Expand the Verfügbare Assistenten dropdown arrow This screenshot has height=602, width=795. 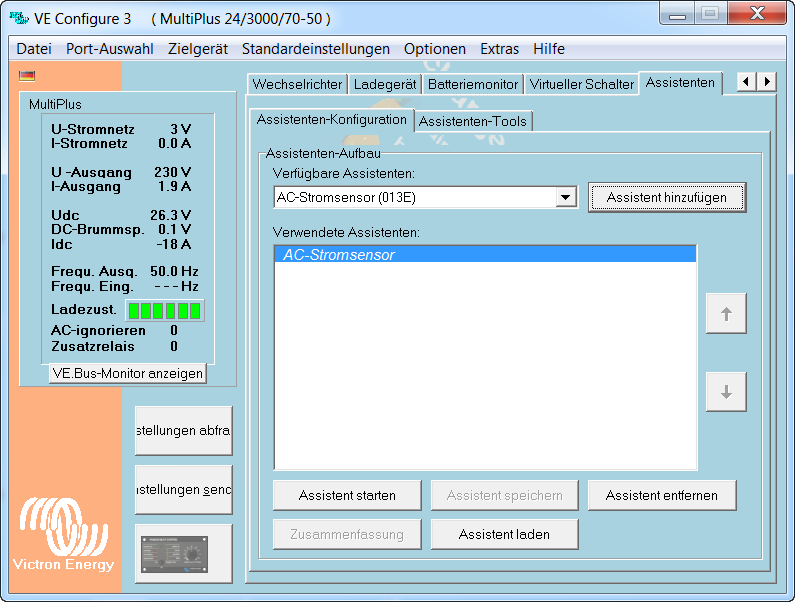pyautogui.click(x=567, y=198)
